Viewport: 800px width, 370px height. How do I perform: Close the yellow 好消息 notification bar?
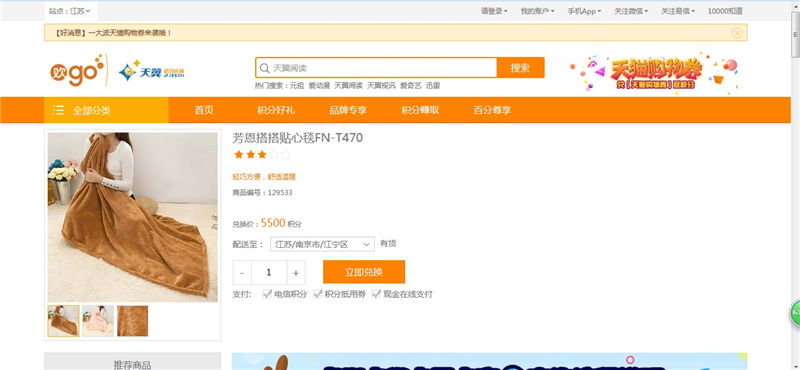tap(737, 33)
